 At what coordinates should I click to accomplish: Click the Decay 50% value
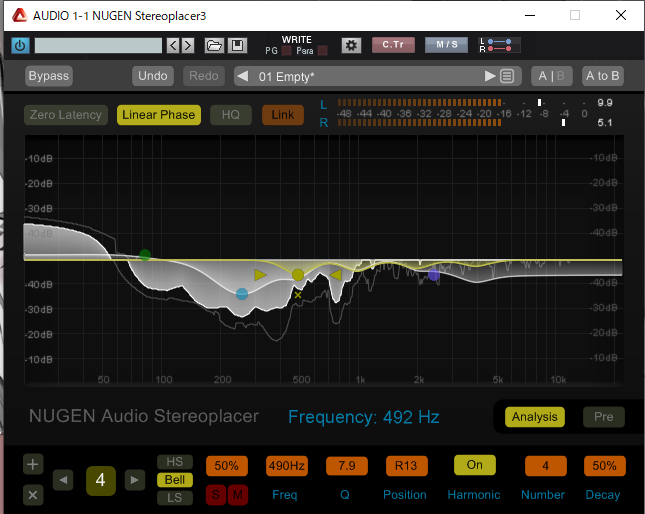[605, 466]
